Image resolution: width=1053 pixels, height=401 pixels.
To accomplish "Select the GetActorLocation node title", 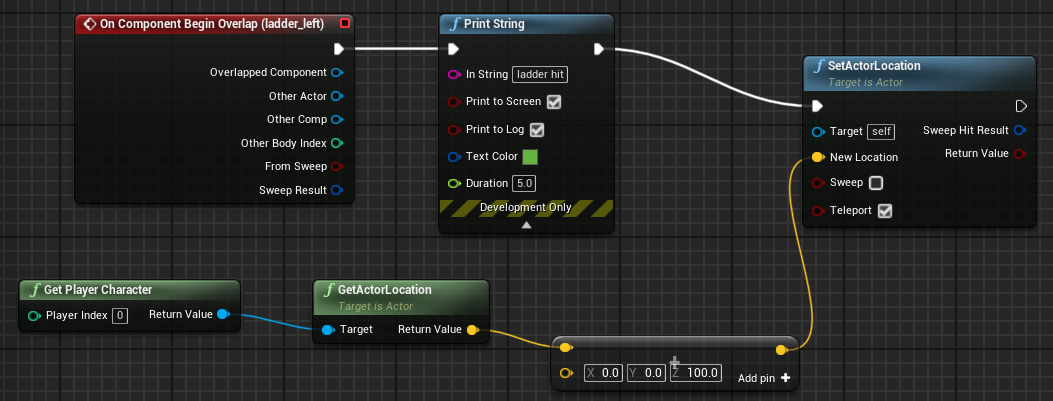I will tap(385, 289).
